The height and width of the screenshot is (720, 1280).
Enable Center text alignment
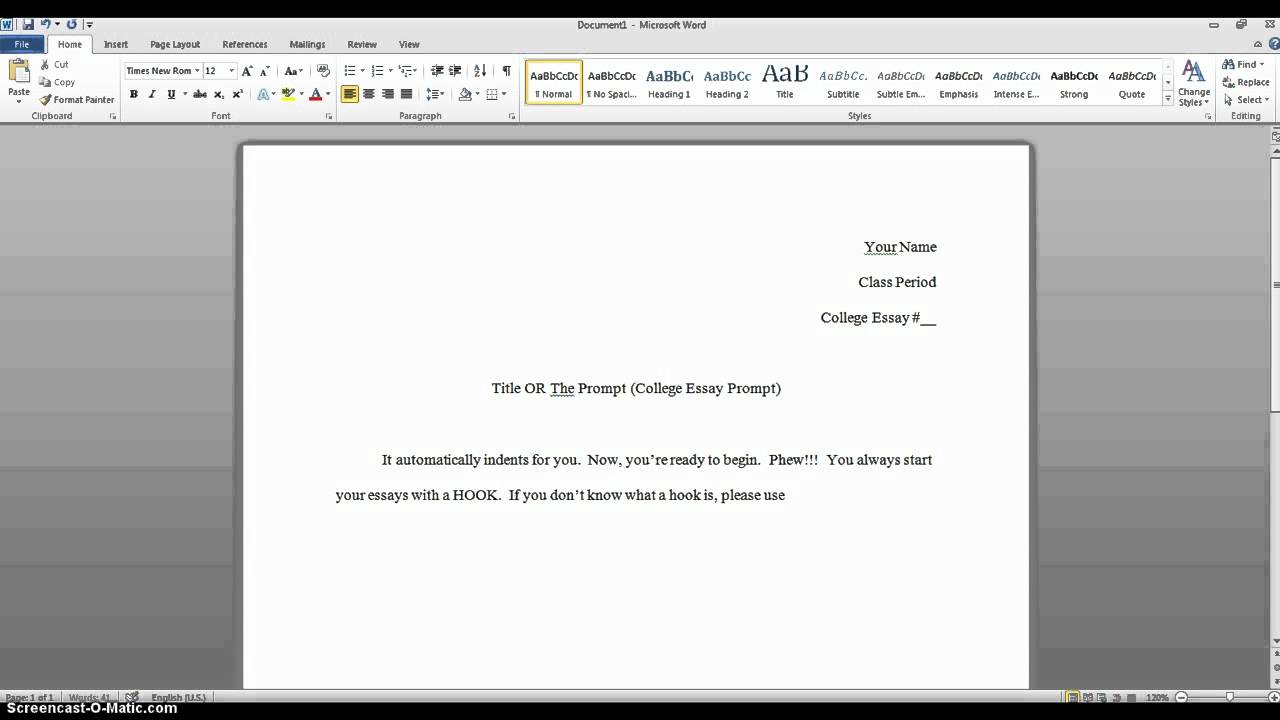[x=369, y=93]
